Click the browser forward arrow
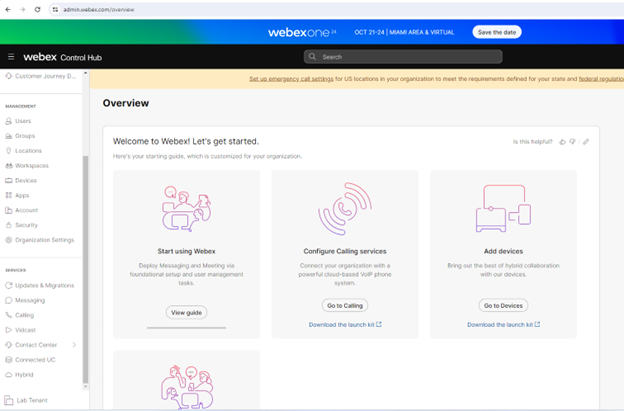 (x=23, y=10)
